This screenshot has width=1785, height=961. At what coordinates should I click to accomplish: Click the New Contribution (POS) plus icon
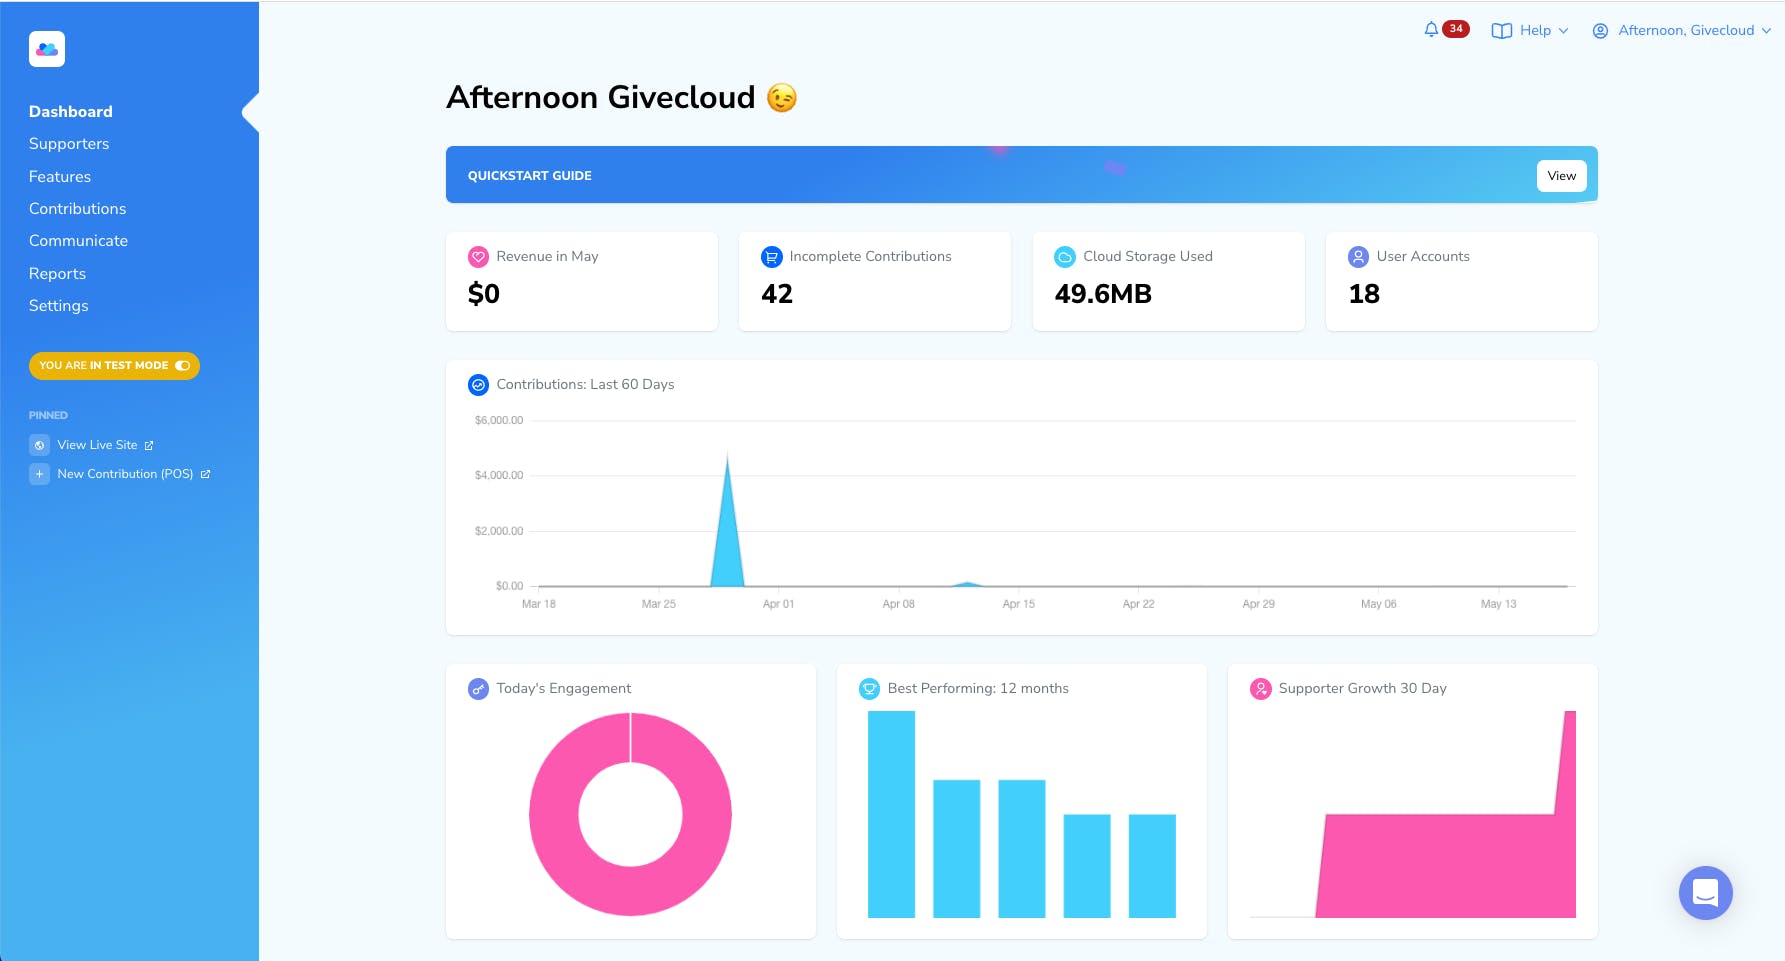click(39, 474)
